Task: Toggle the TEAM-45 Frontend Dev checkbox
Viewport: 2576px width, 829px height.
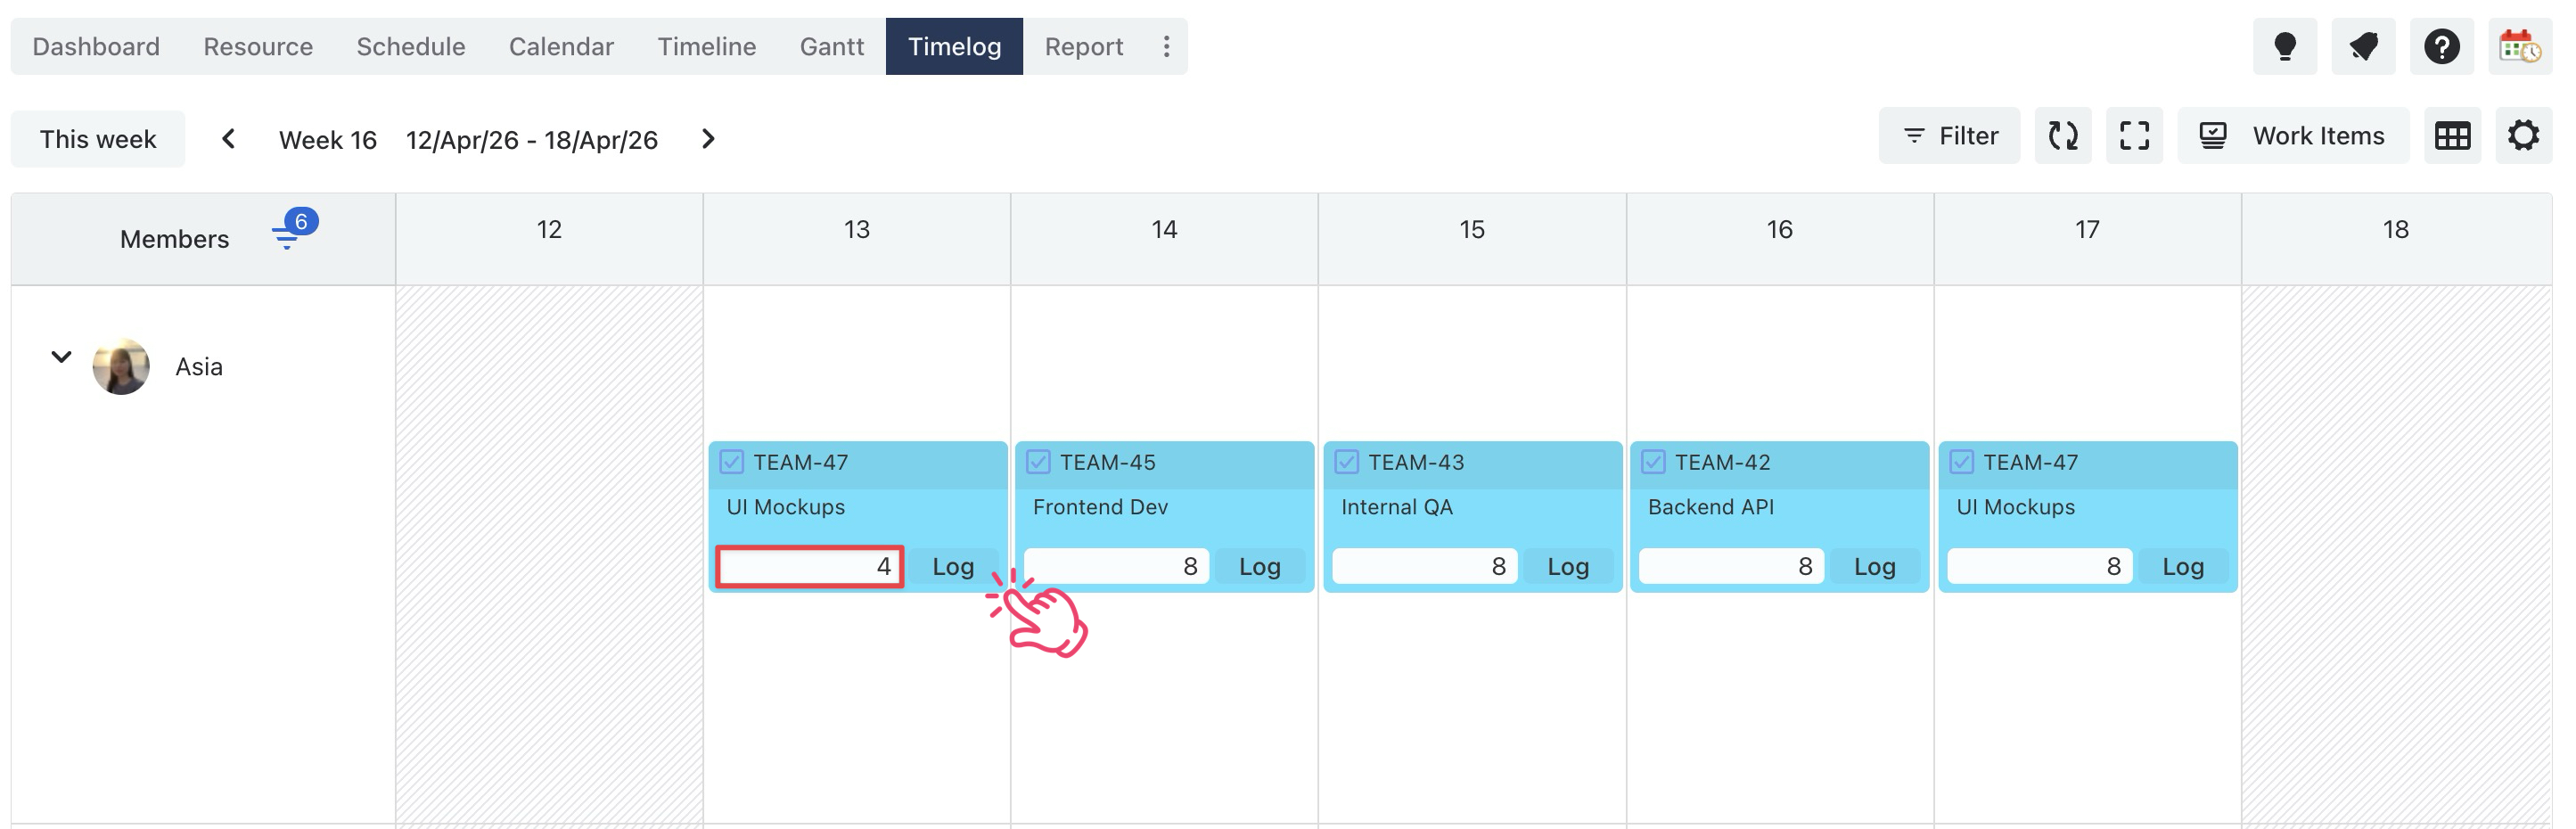Action: pos(1039,462)
